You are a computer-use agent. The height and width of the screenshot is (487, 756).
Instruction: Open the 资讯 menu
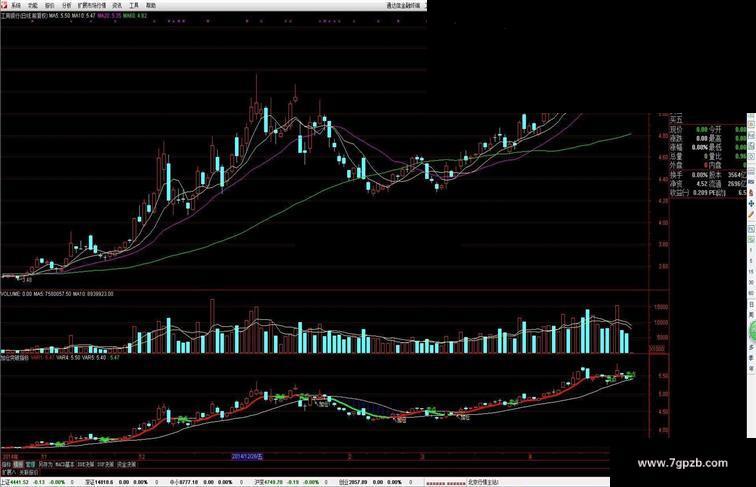pos(117,6)
